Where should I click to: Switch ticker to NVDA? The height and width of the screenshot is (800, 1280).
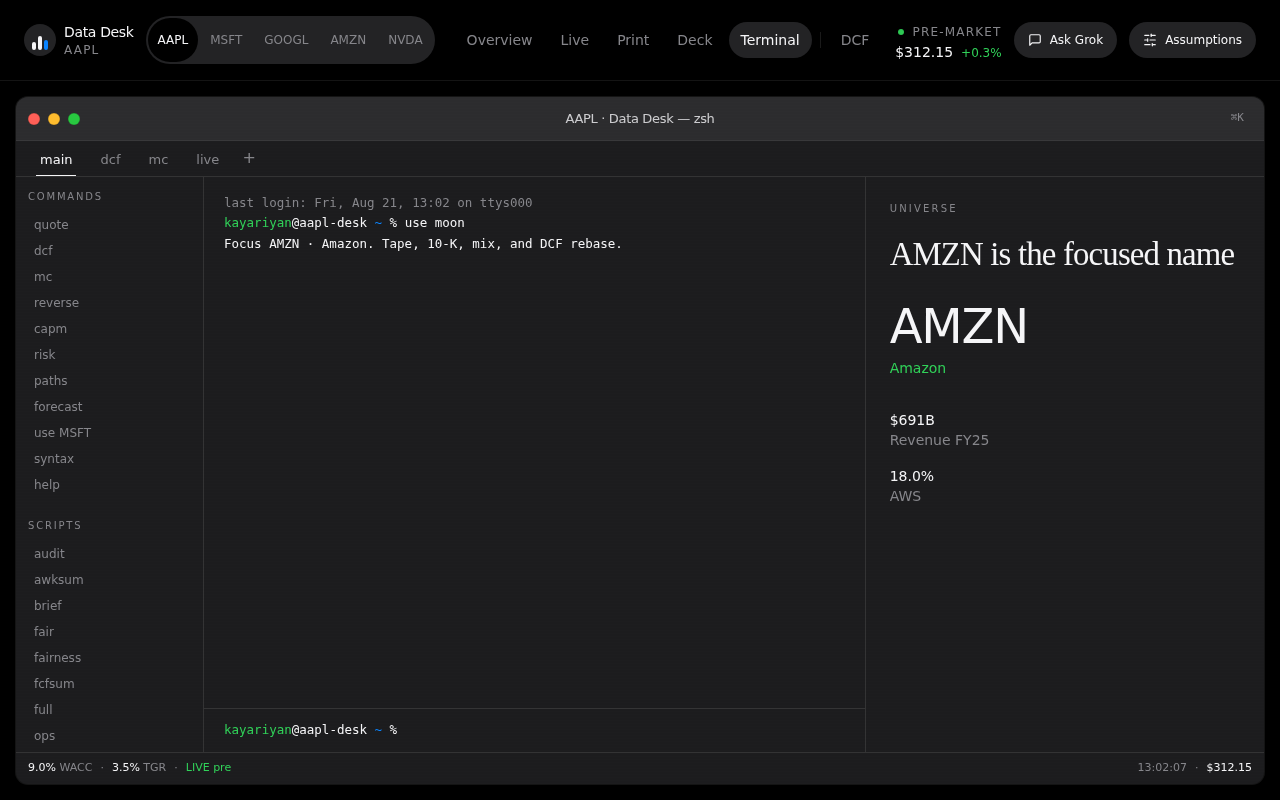click(405, 40)
